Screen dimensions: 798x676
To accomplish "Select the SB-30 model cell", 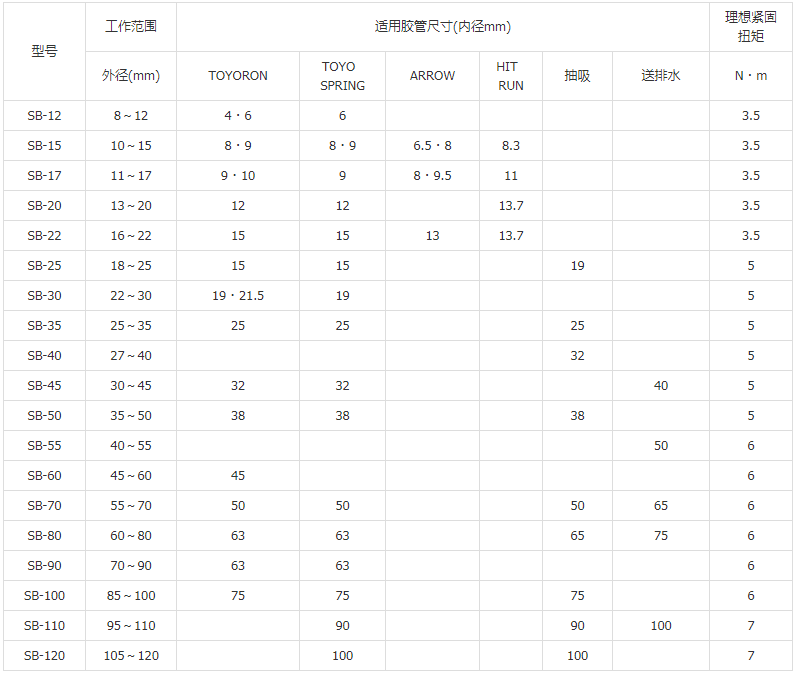I will click(44, 296).
